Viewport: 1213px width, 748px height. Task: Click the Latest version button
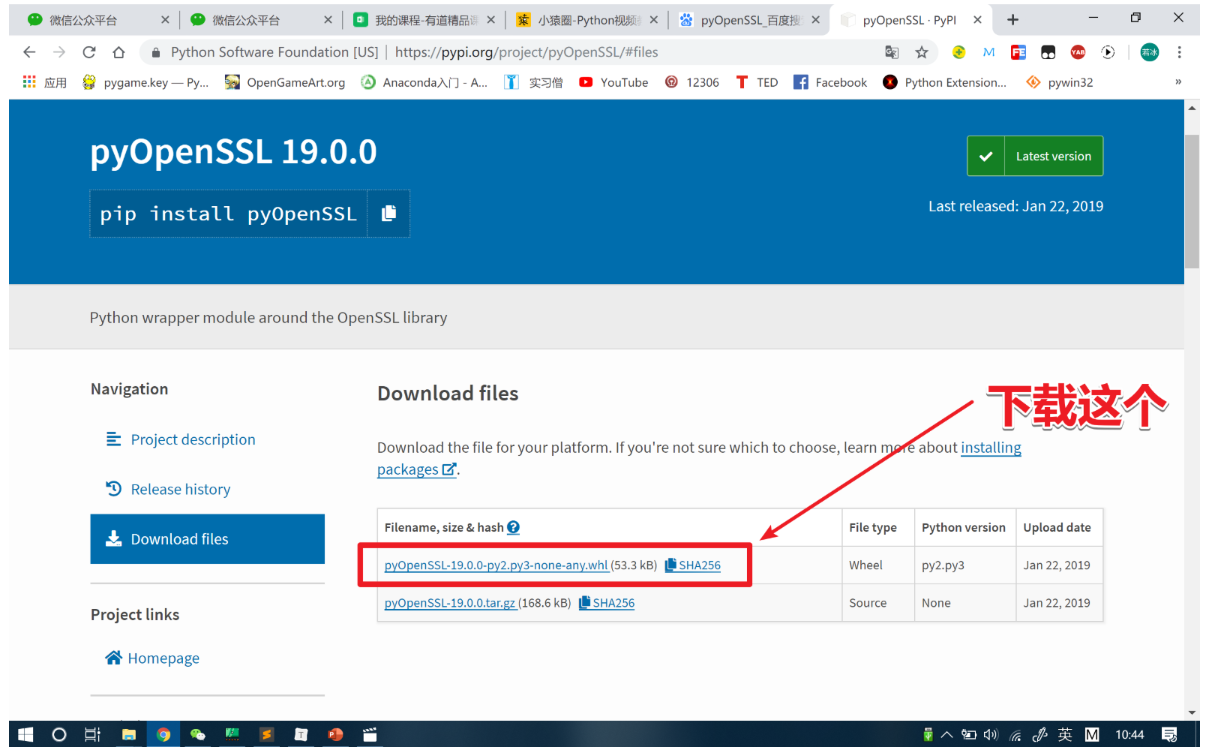1035,156
